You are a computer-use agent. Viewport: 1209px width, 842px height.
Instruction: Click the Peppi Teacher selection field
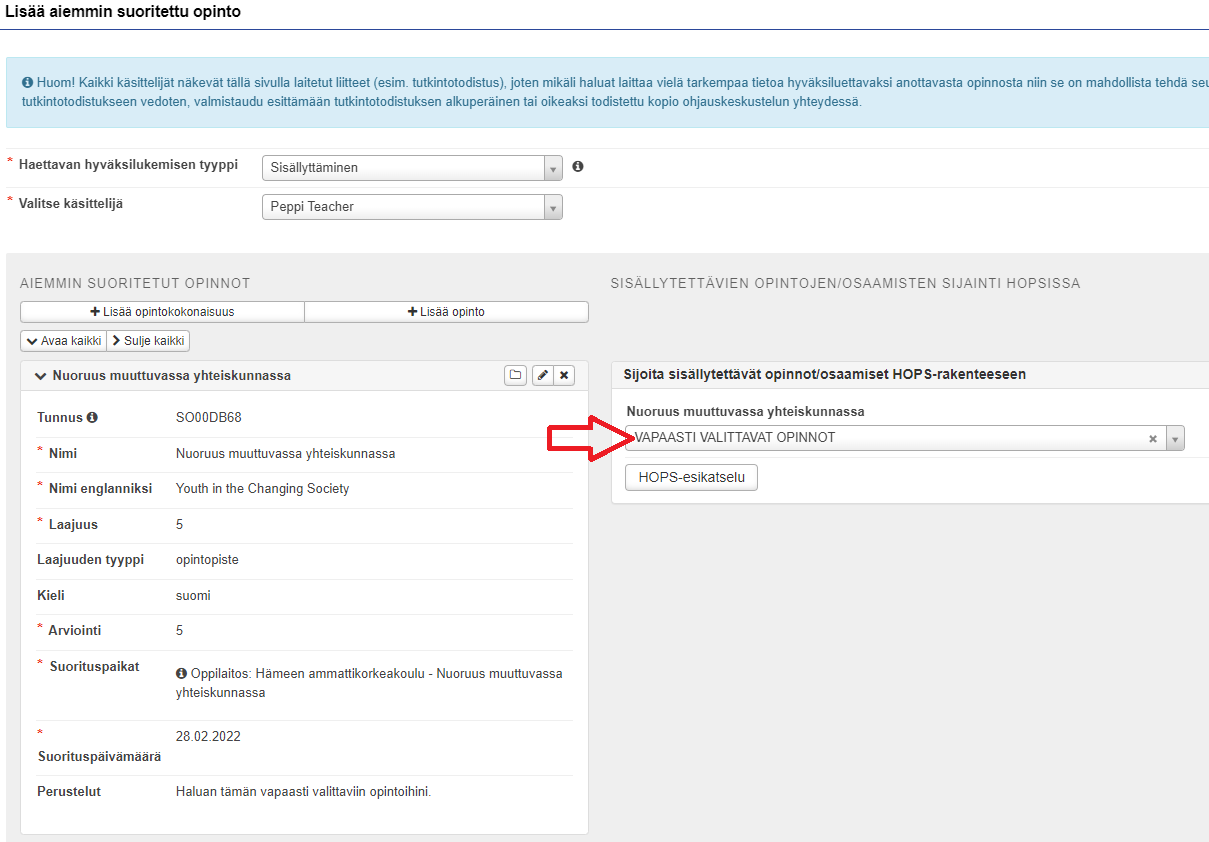click(x=412, y=207)
